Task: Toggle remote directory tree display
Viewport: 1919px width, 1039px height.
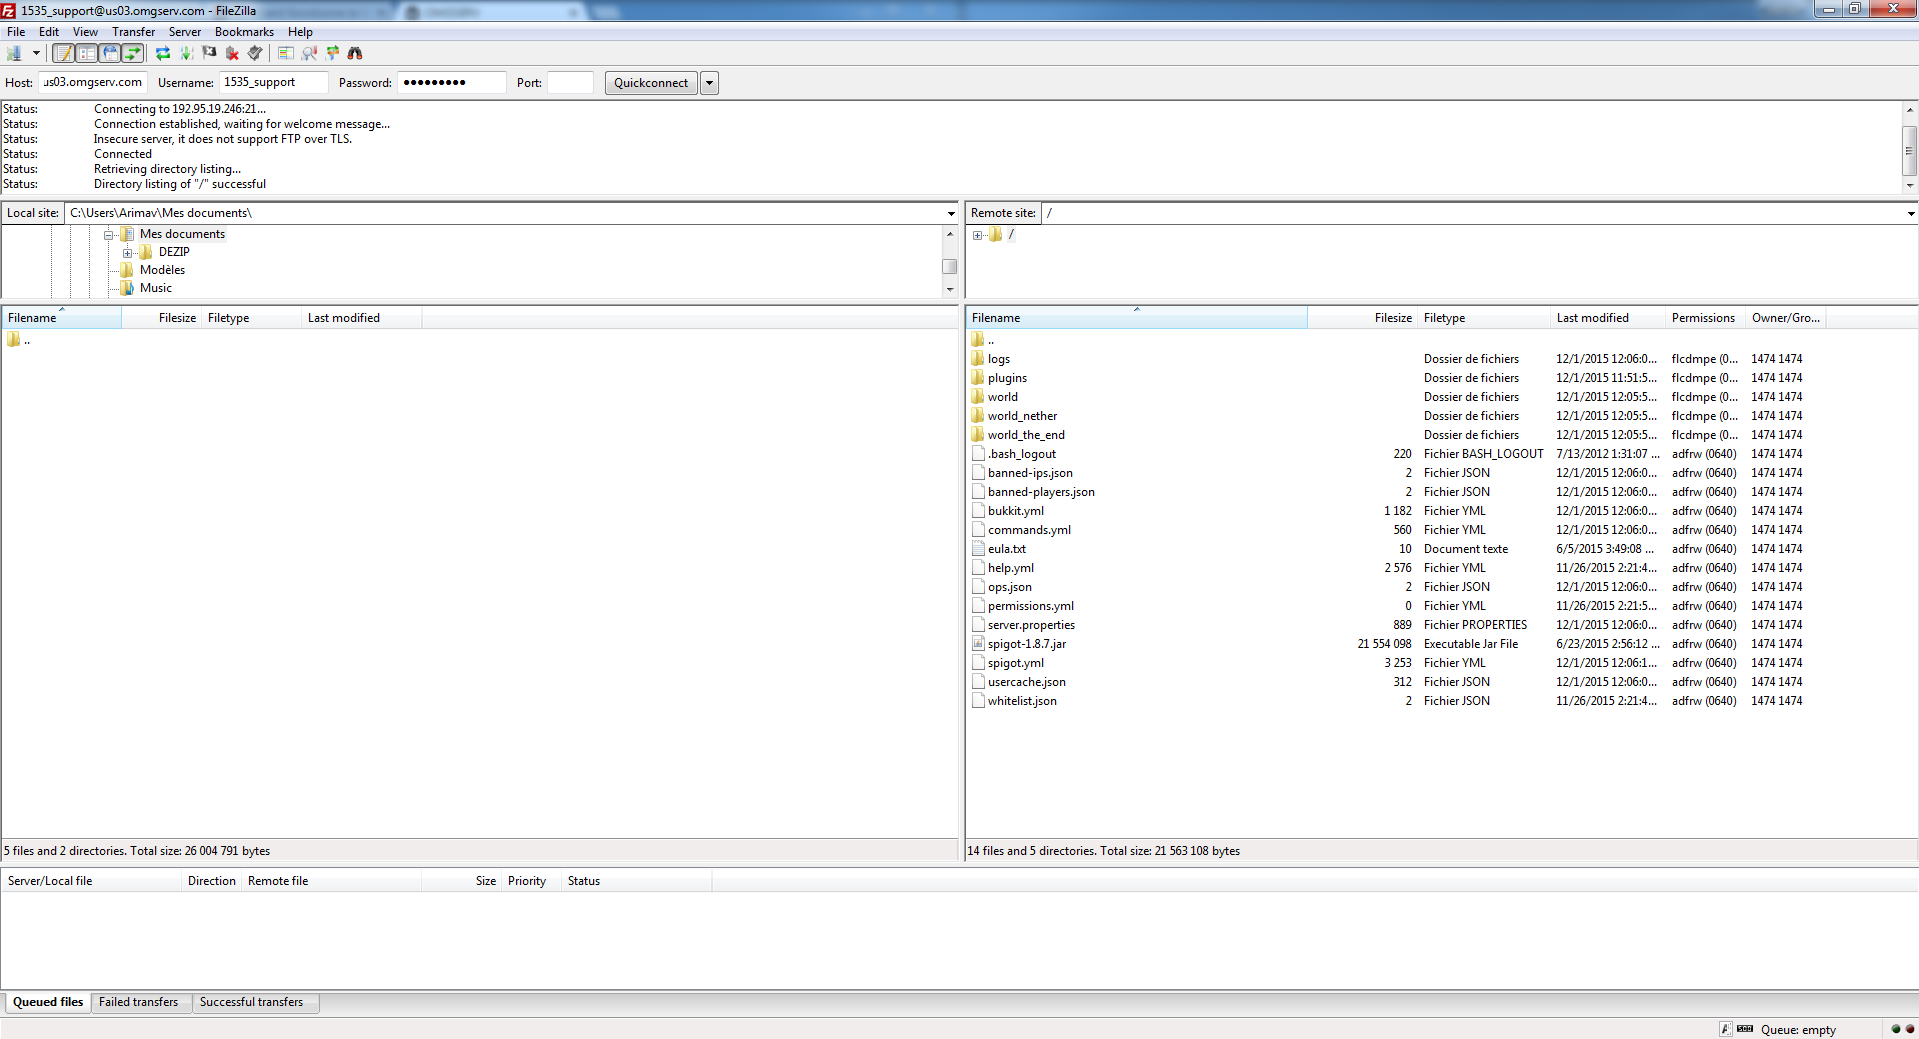Action: pyautogui.click(x=109, y=53)
